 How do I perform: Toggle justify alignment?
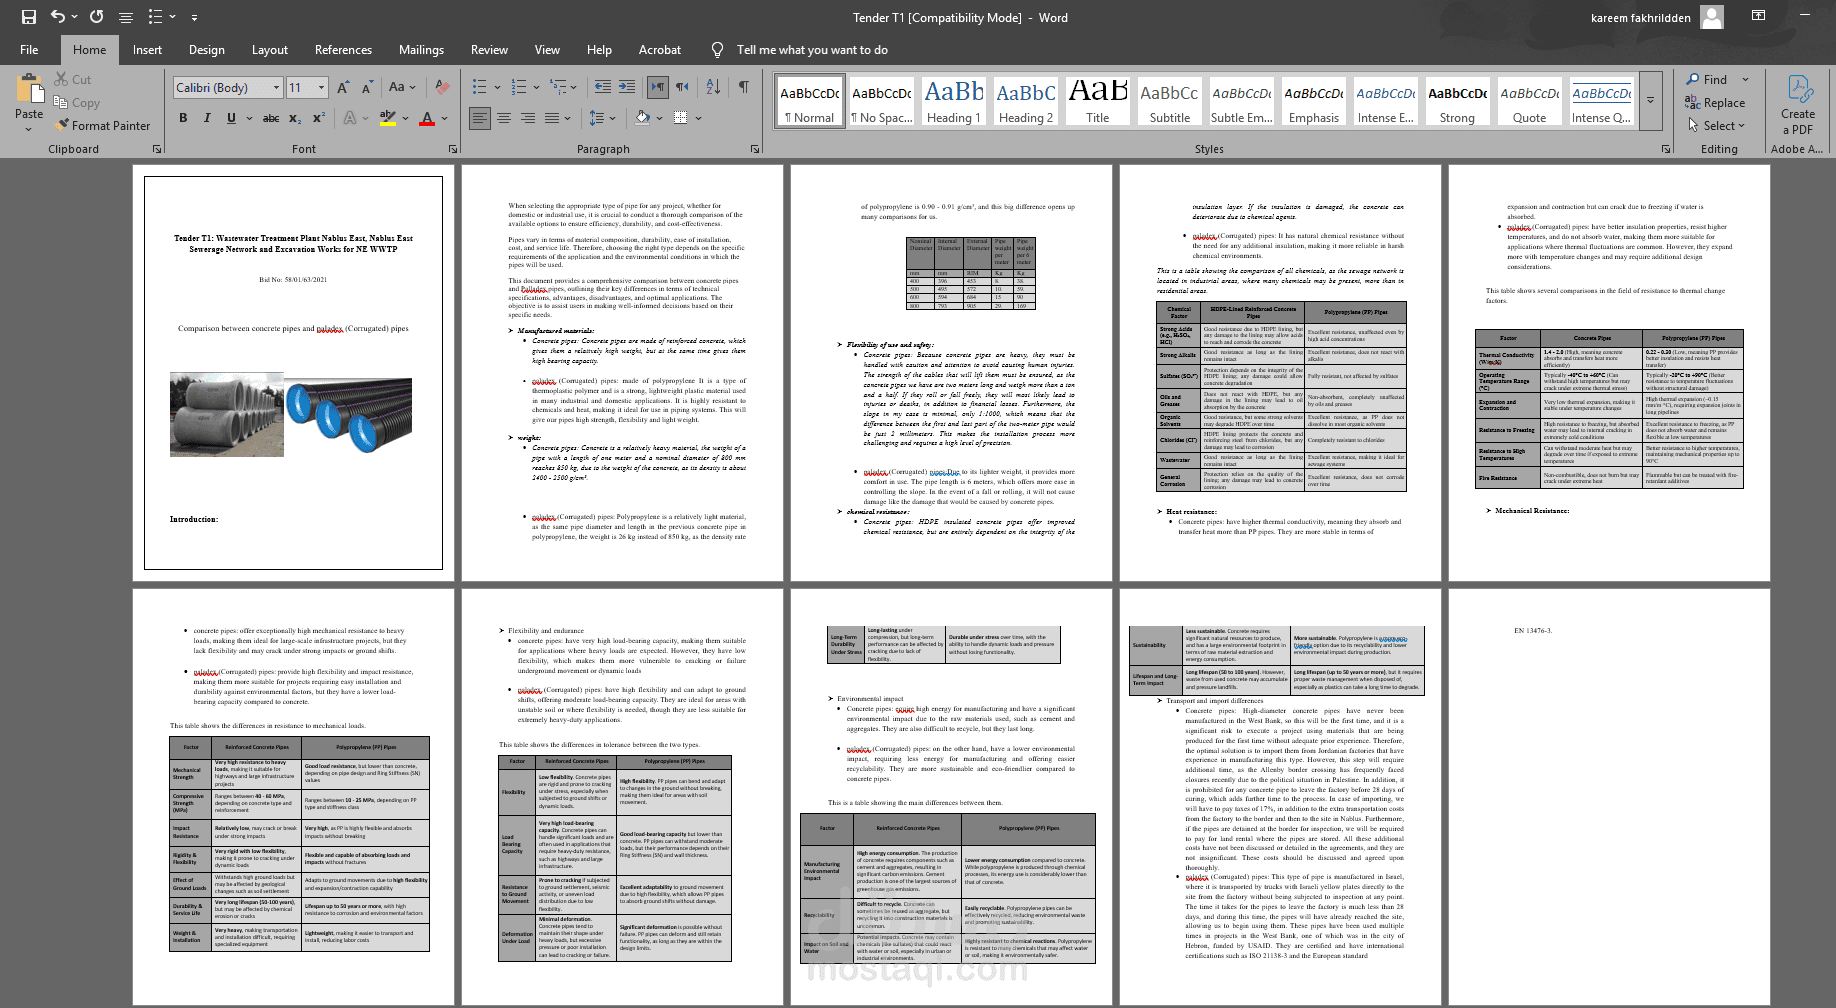pos(552,118)
